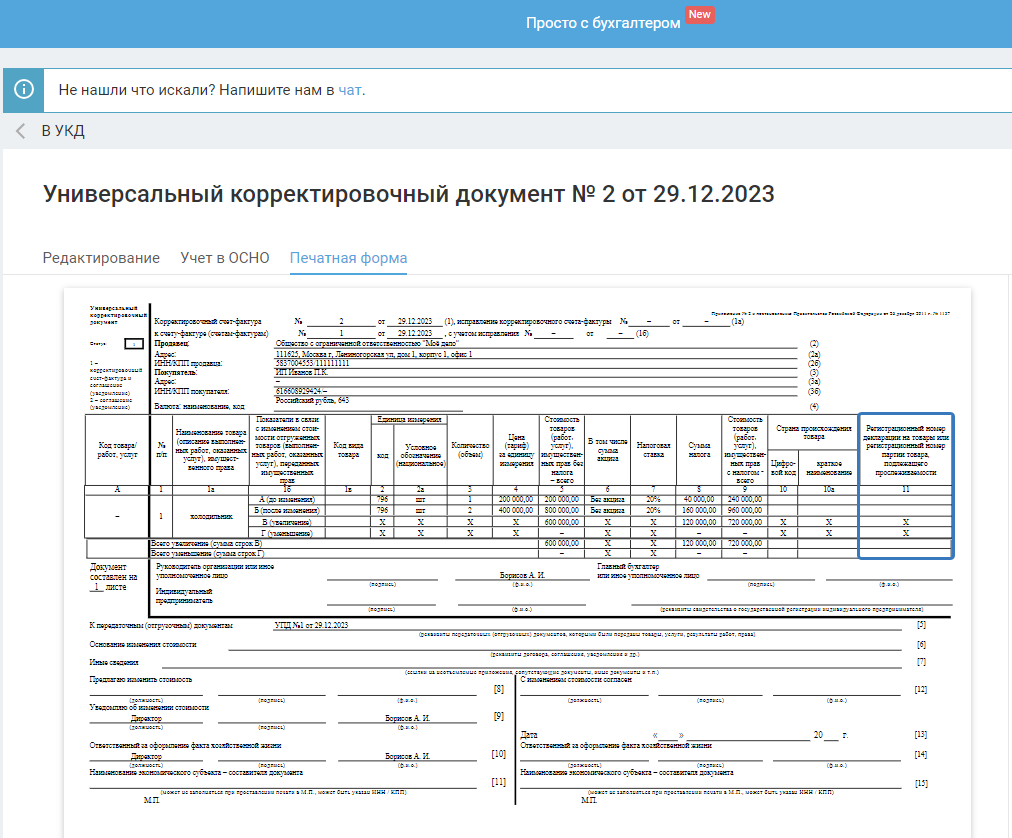Image resolution: width=1012 pixels, height=838 pixels.
Task: Go back using the left chevron arrow
Action: pyautogui.click(x=21, y=131)
